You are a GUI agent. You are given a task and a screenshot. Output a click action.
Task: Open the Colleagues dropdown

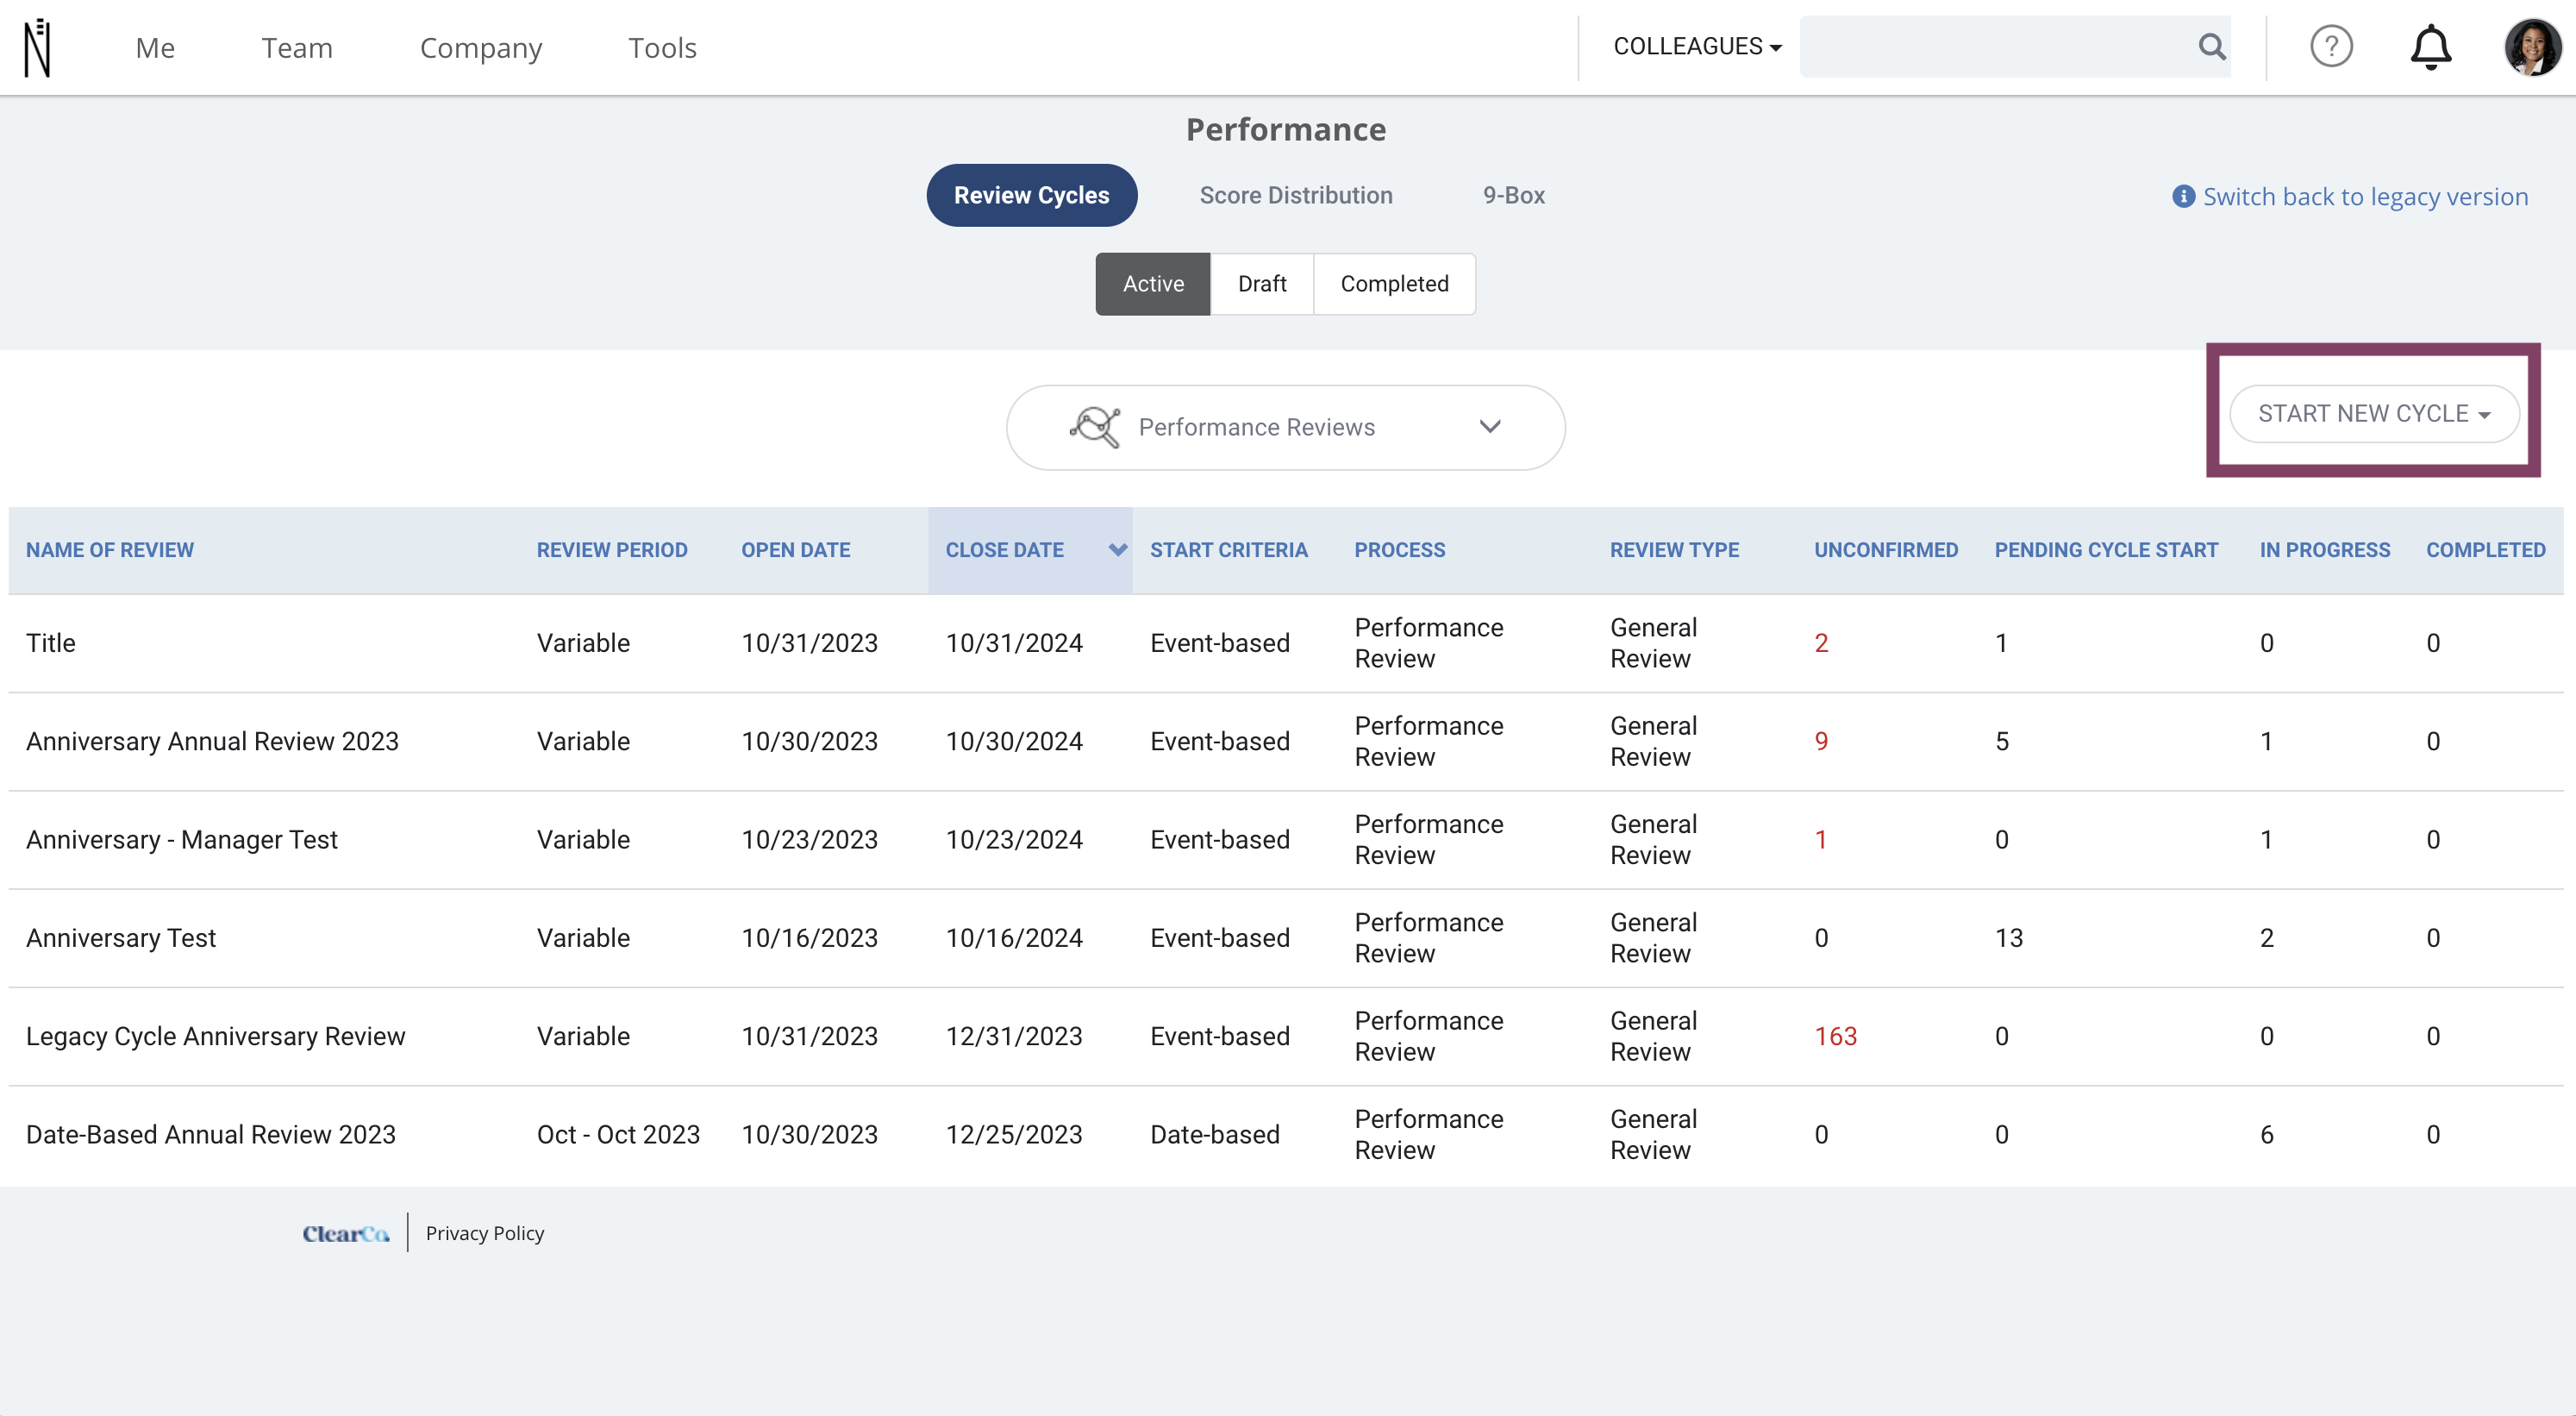1697,47
